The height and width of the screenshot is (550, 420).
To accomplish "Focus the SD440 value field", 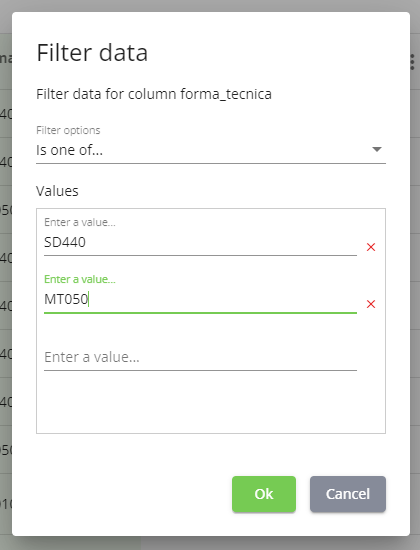I will click(200, 242).
